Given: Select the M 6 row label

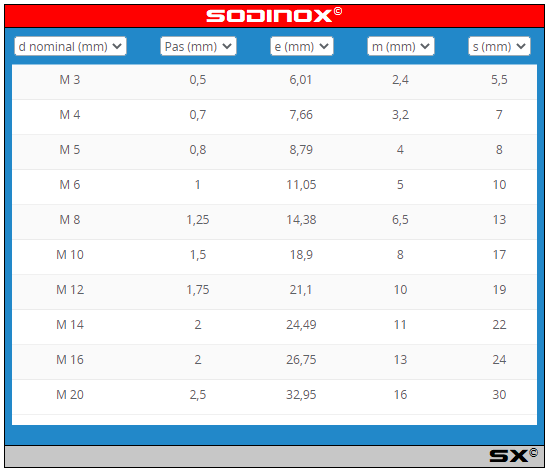Looking at the screenshot, I should tap(70, 185).
